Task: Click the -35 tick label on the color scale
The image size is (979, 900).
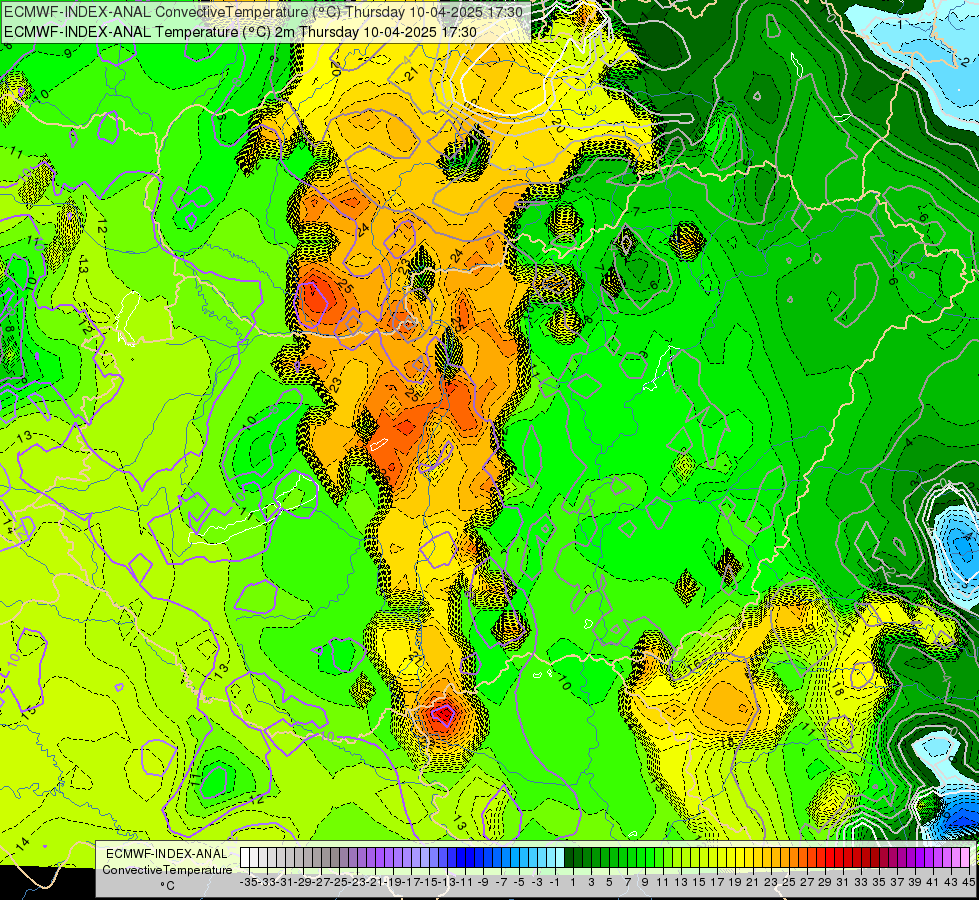Action: tap(249, 883)
